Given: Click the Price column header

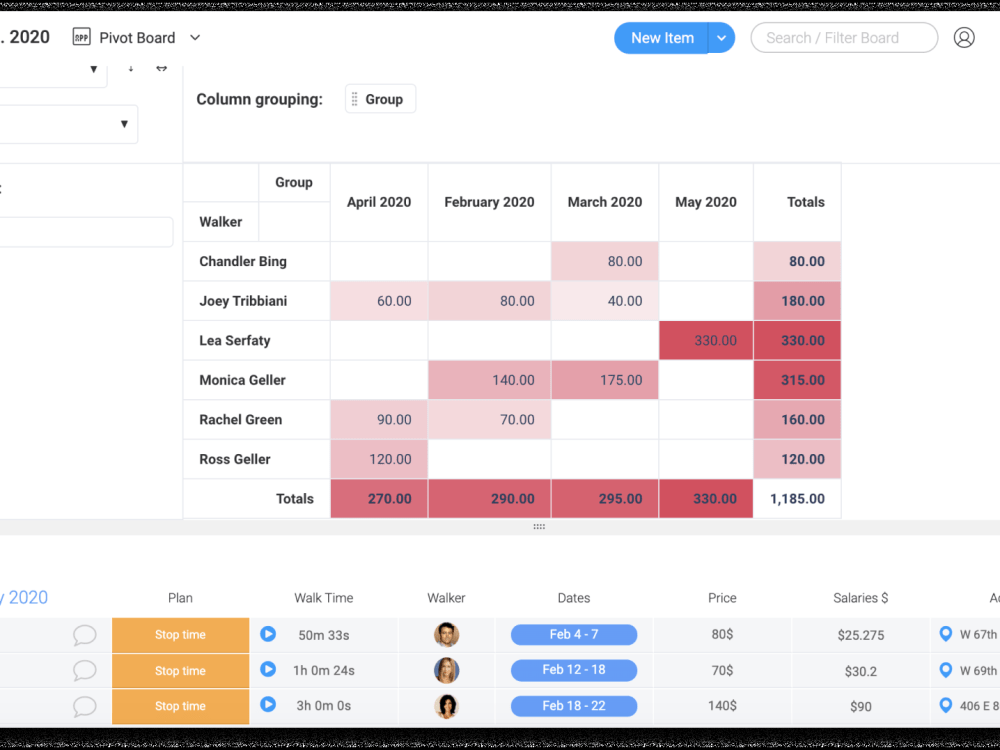Looking at the screenshot, I should coord(722,598).
